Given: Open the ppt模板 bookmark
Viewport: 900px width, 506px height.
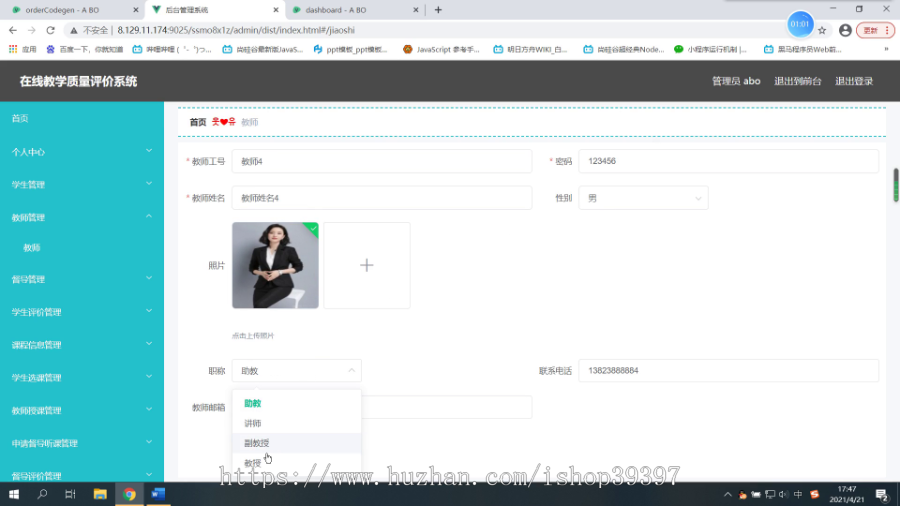Looking at the screenshot, I should (350, 49).
